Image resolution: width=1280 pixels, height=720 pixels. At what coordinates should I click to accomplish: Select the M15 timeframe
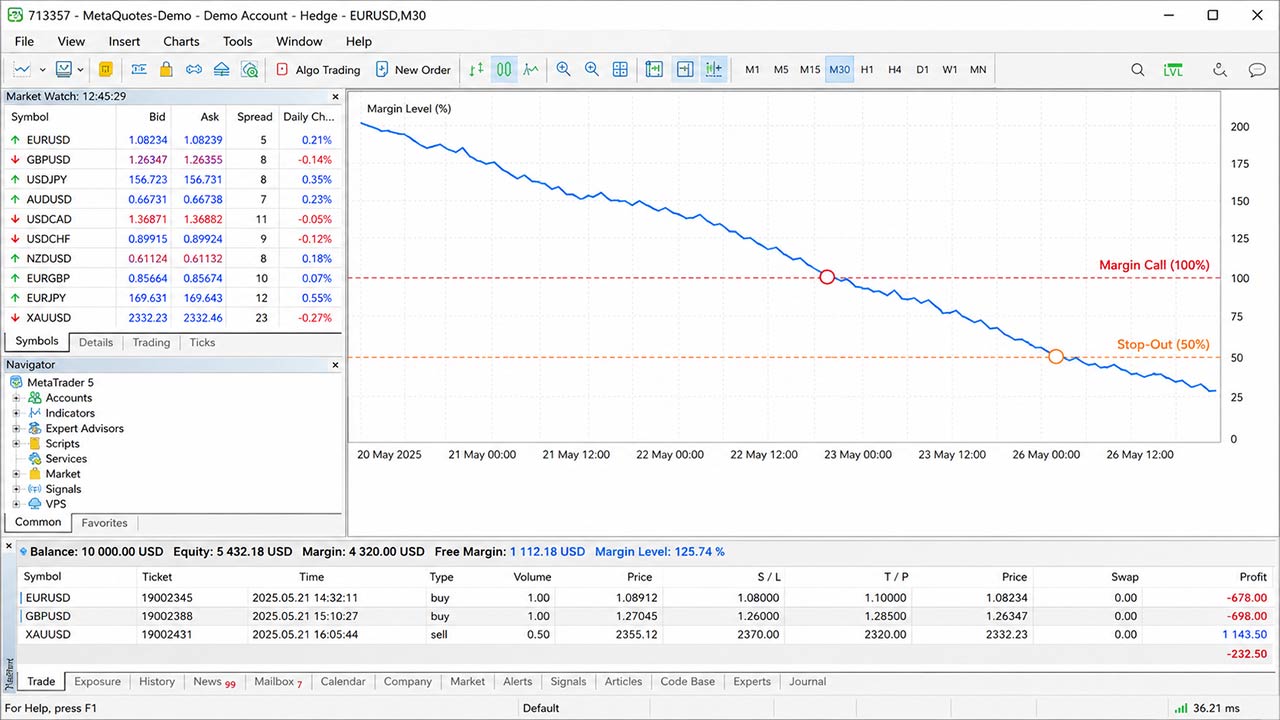tap(810, 70)
